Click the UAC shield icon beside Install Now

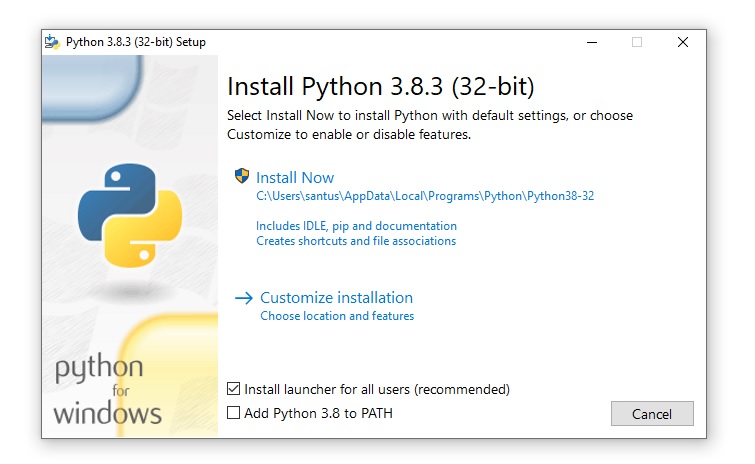tap(242, 176)
